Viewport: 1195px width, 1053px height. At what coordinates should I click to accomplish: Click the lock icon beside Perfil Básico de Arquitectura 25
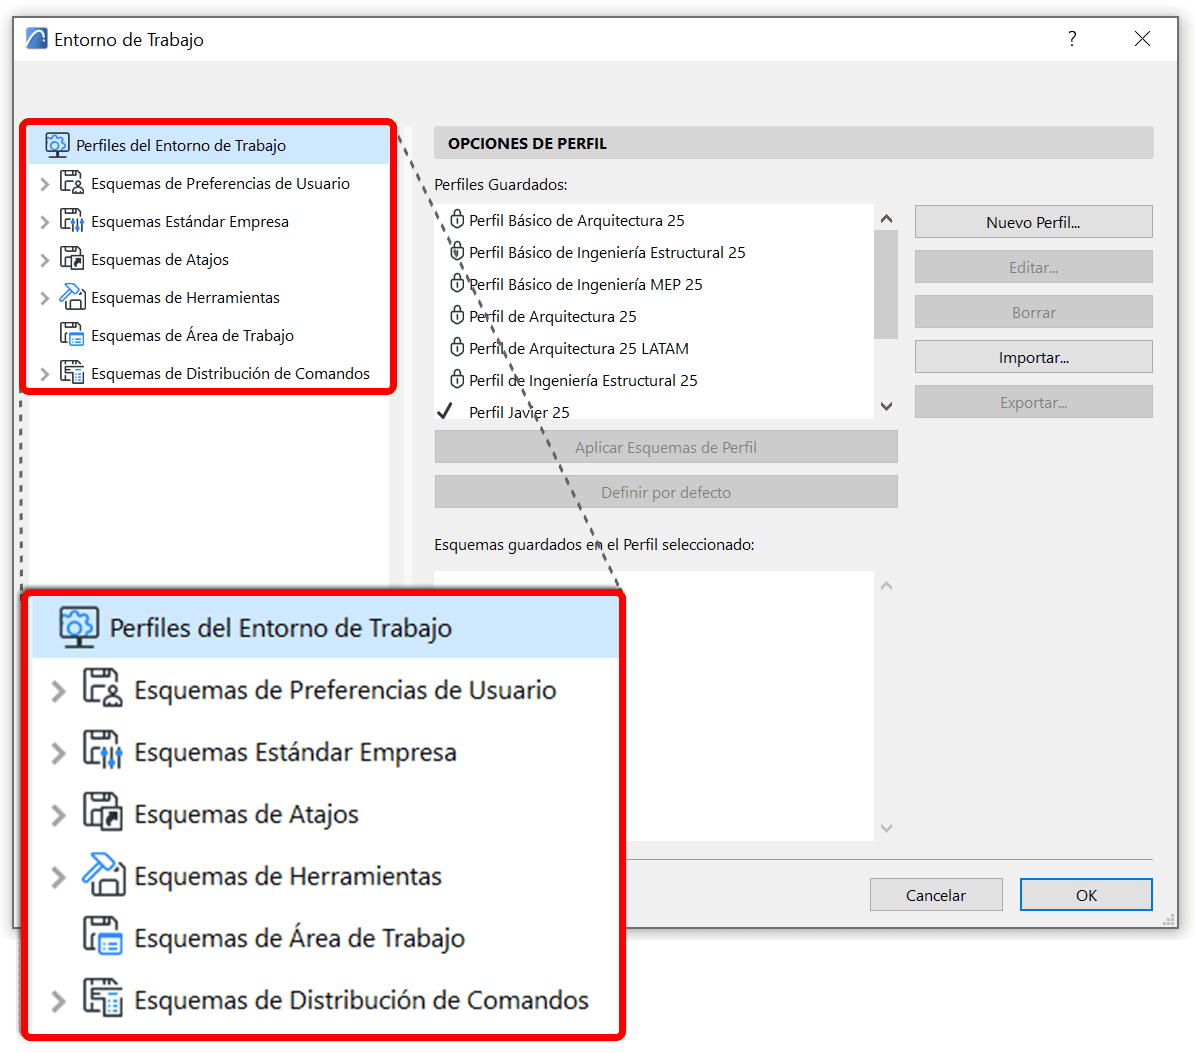click(x=457, y=220)
